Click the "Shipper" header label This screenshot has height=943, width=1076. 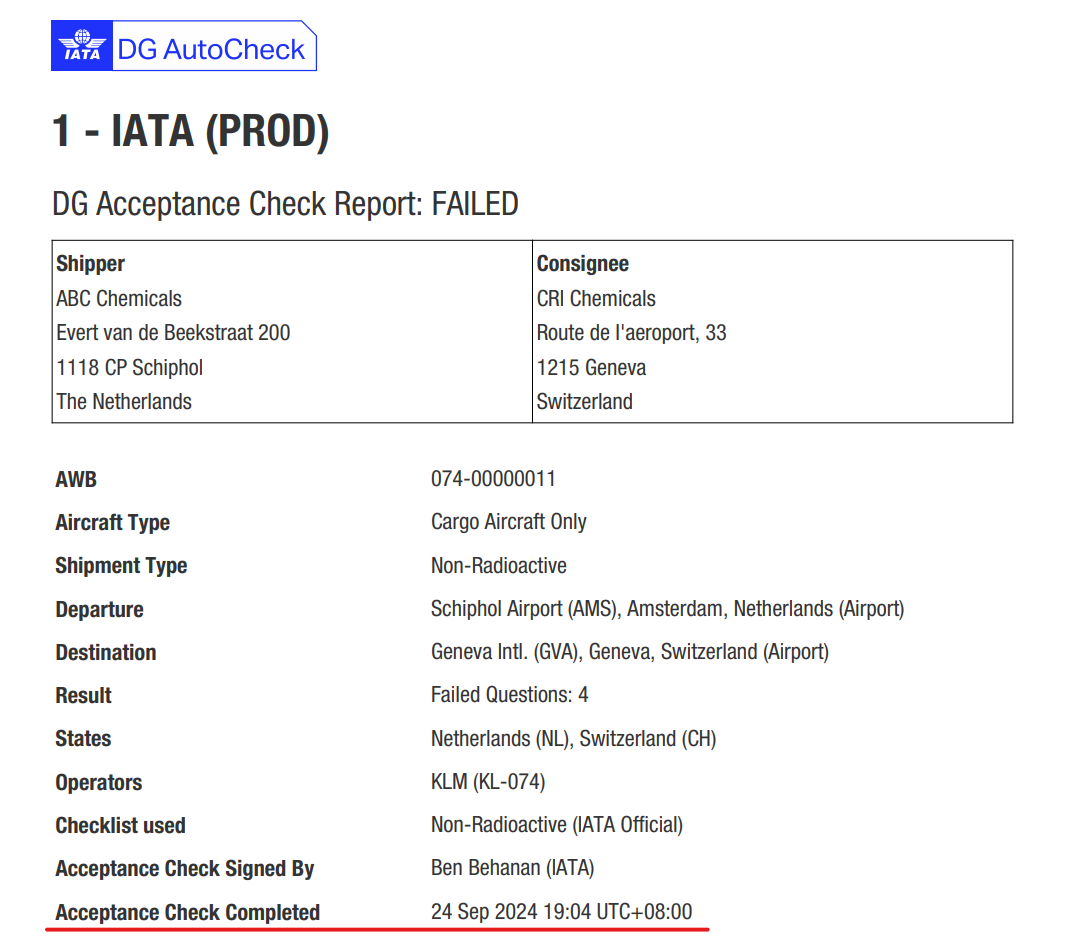[91, 264]
